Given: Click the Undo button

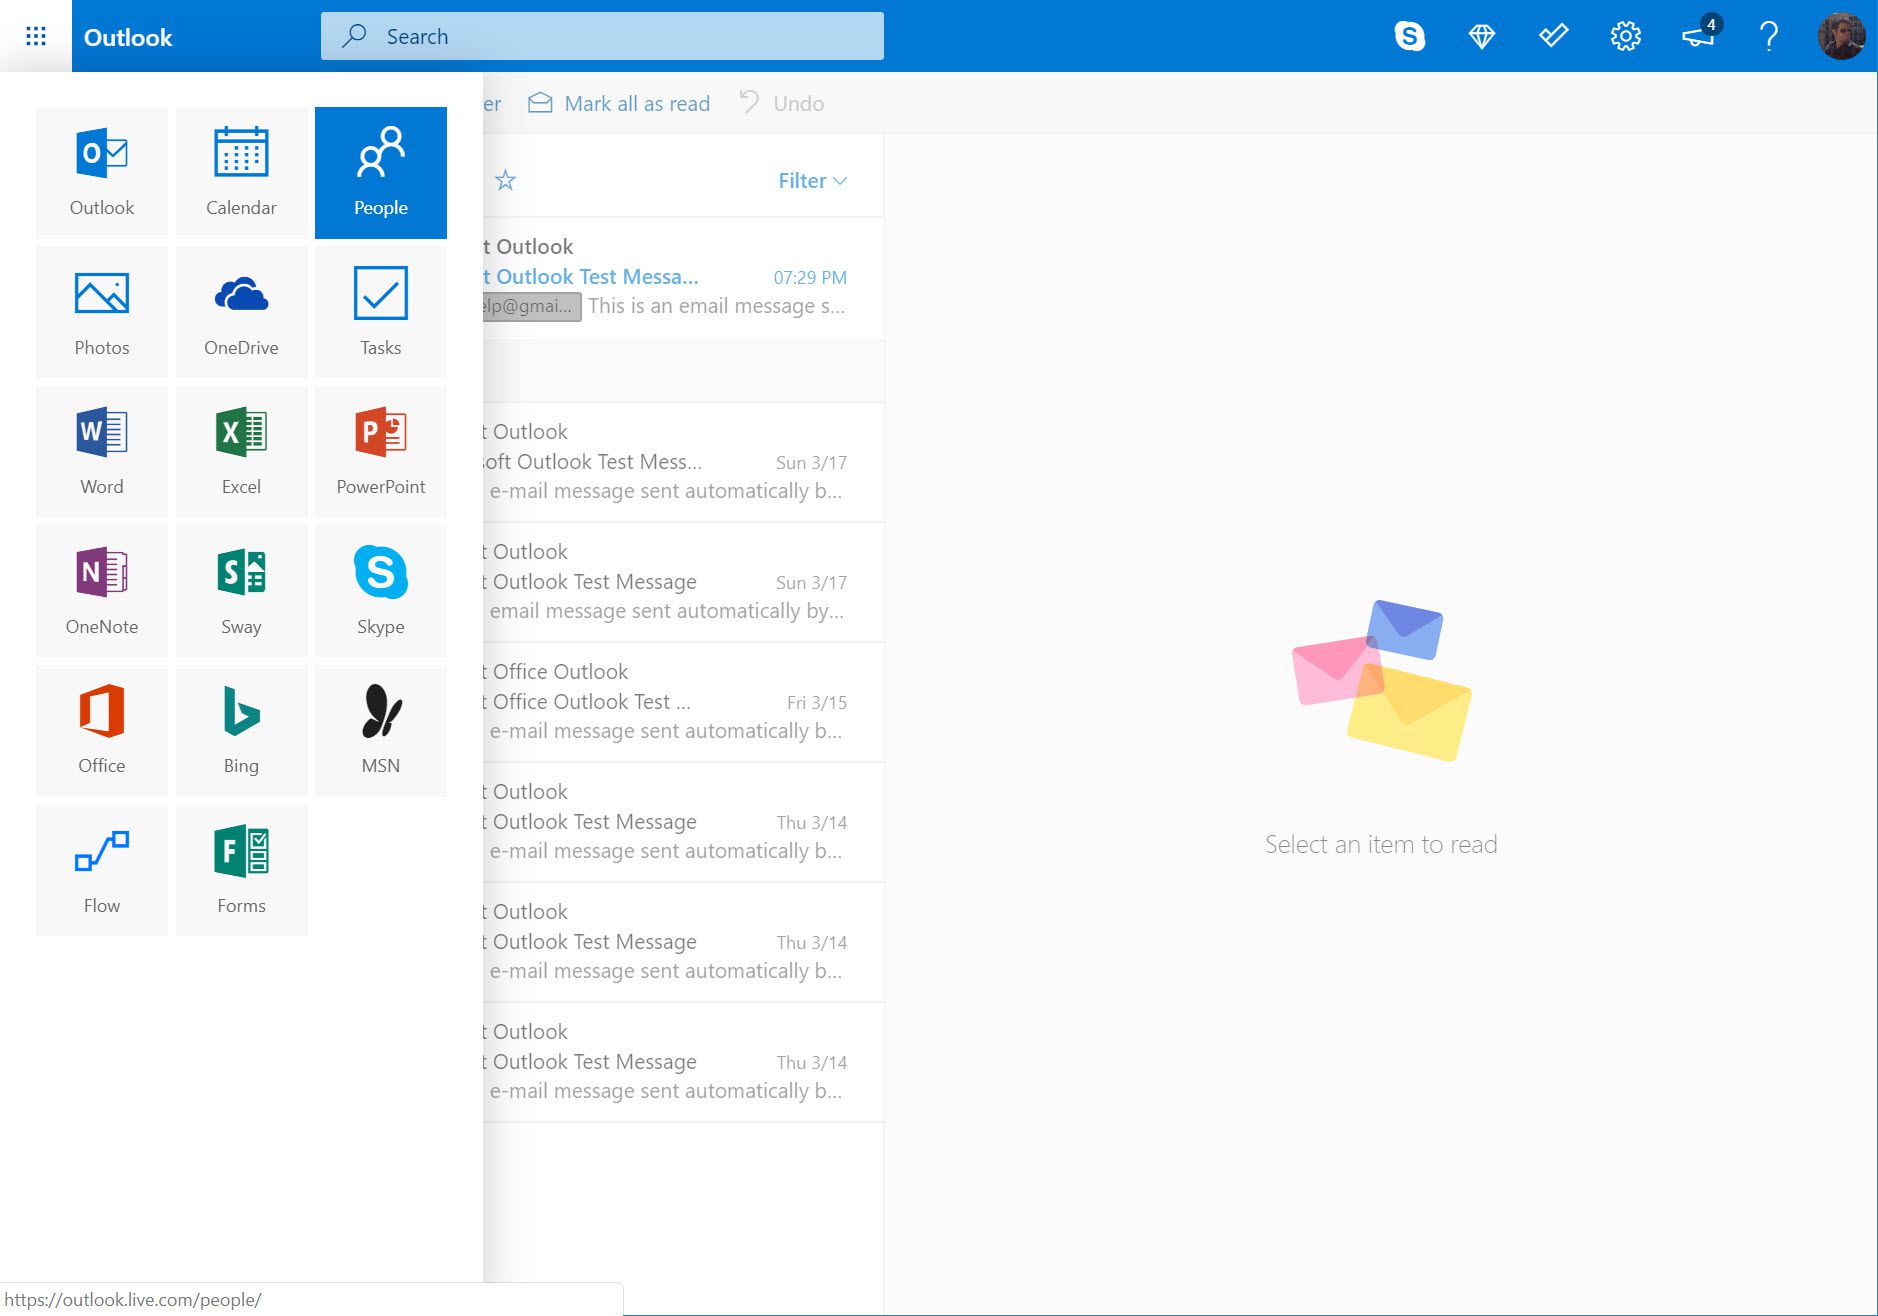Looking at the screenshot, I should point(782,103).
